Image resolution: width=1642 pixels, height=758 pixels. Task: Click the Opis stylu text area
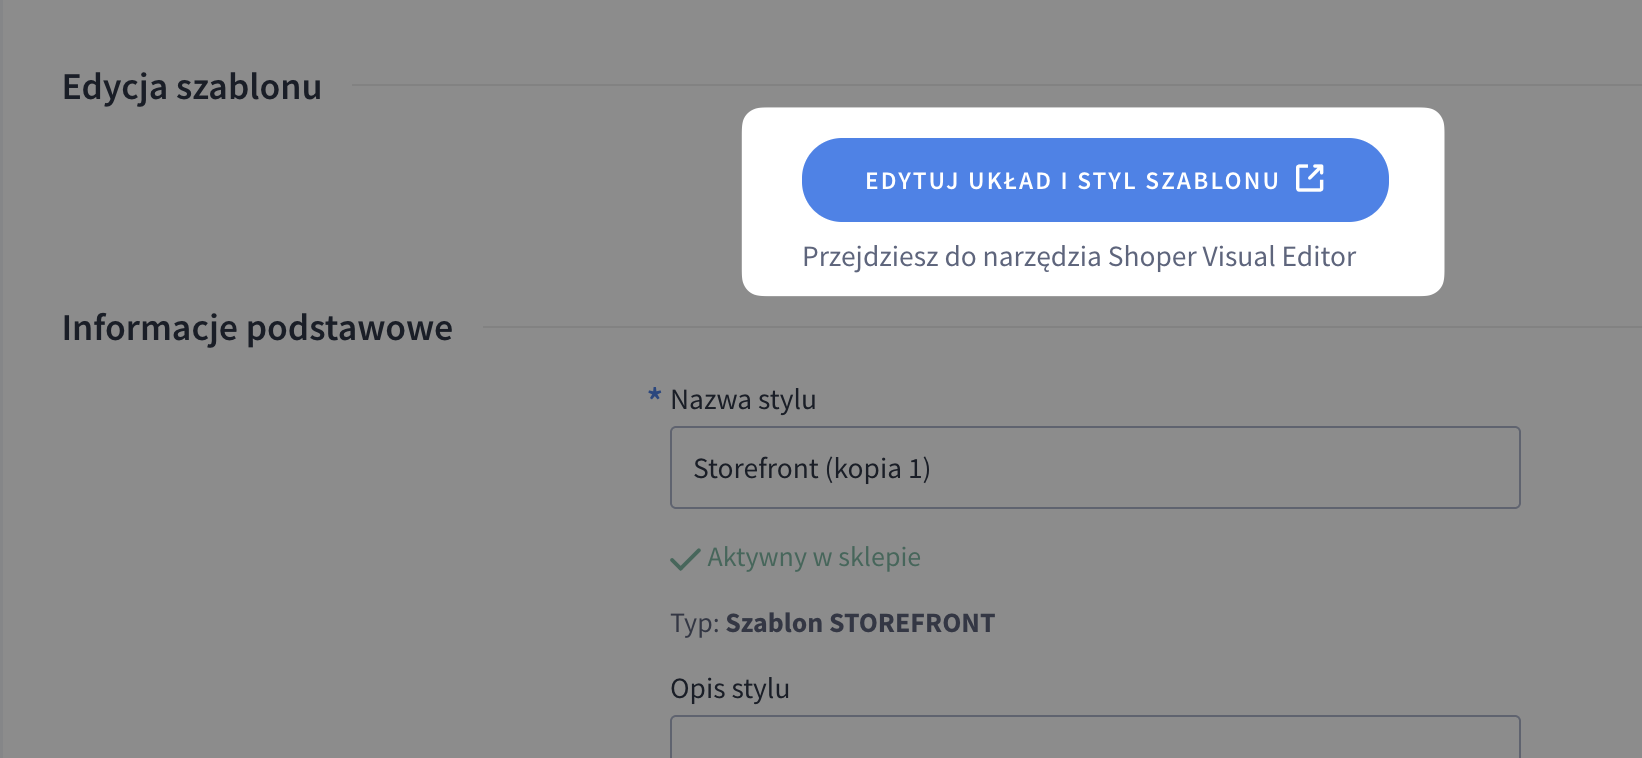(1095, 738)
